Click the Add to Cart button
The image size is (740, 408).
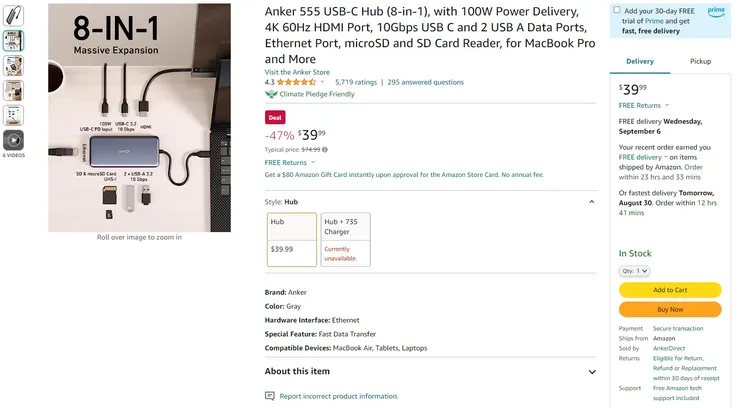pyautogui.click(x=670, y=290)
